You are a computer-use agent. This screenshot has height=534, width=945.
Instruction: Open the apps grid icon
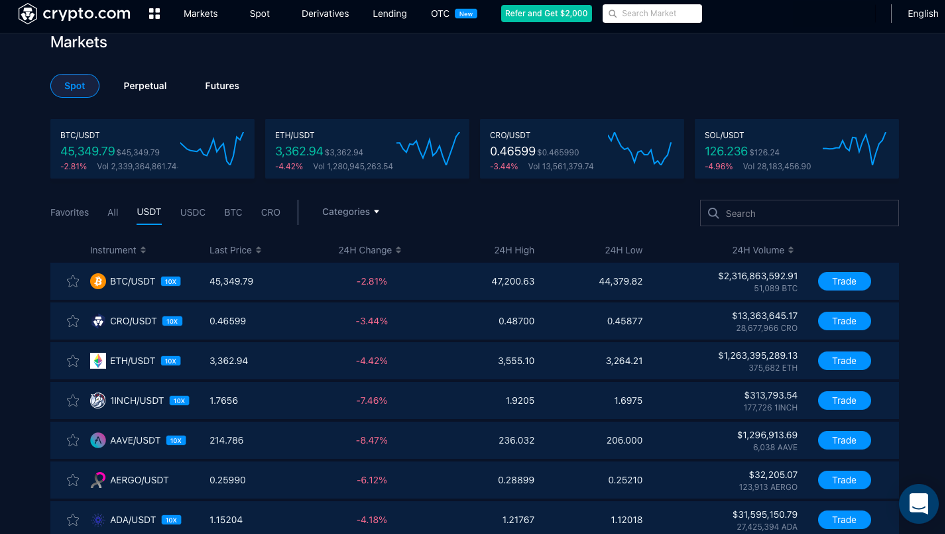tap(154, 13)
